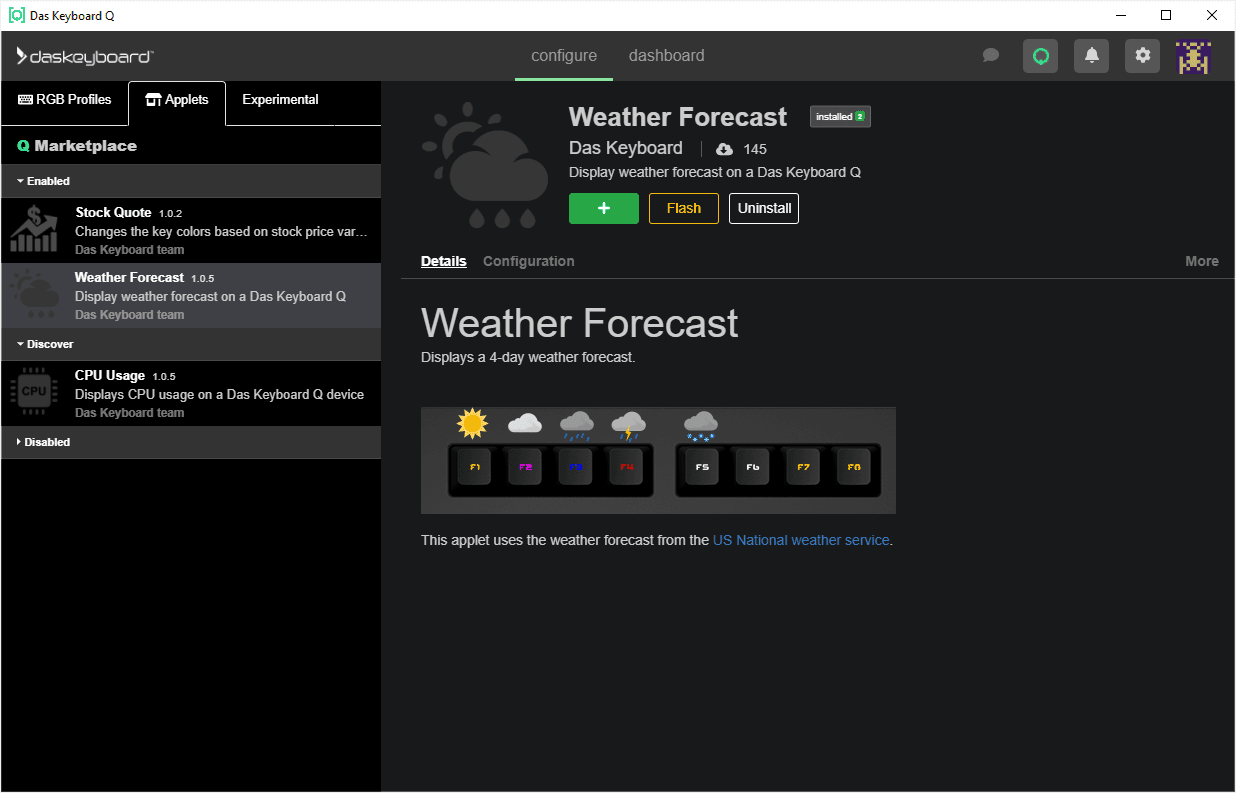Image resolution: width=1236 pixels, height=793 pixels.
Task: Collapse the Enabled section
Action: [43, 181]
